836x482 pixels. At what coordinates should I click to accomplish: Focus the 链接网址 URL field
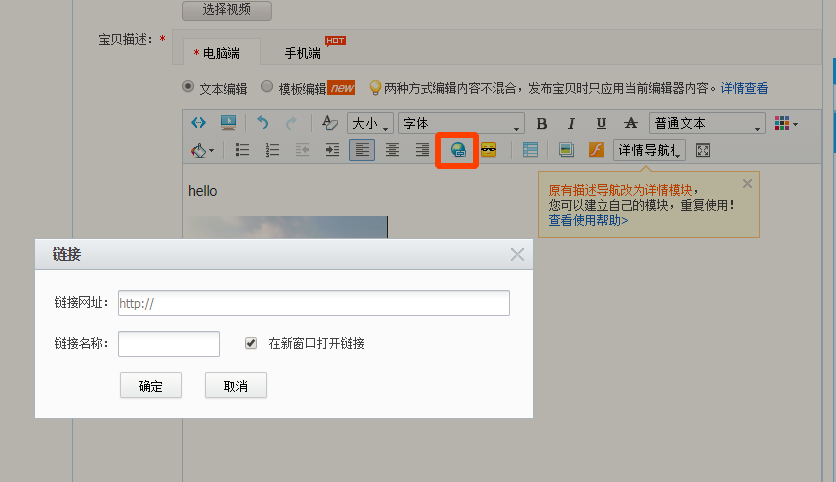(314, 303)
